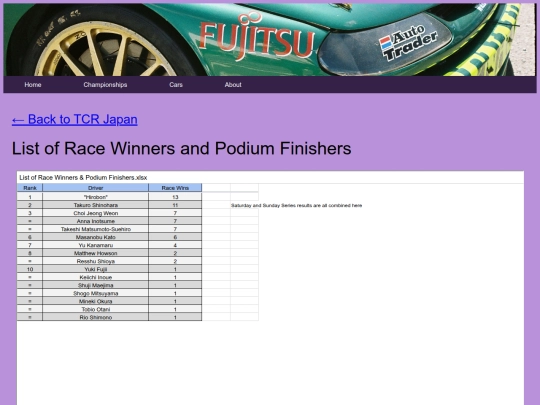Open the Cars menu item
The width and height of the screenshot is (540, 405).
click(176, 85)
